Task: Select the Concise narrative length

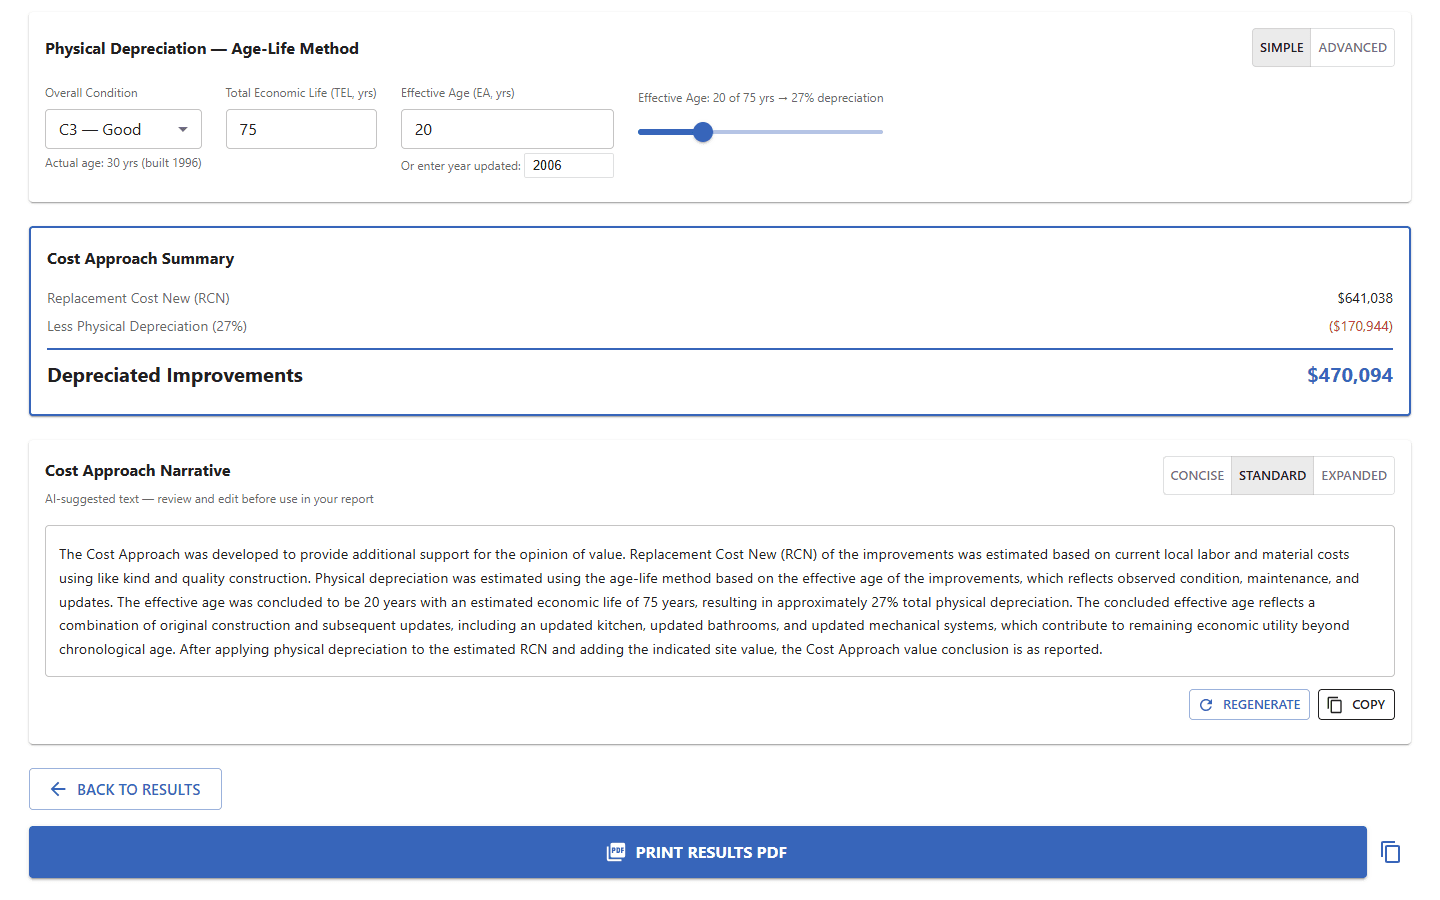Action: 1197,476
